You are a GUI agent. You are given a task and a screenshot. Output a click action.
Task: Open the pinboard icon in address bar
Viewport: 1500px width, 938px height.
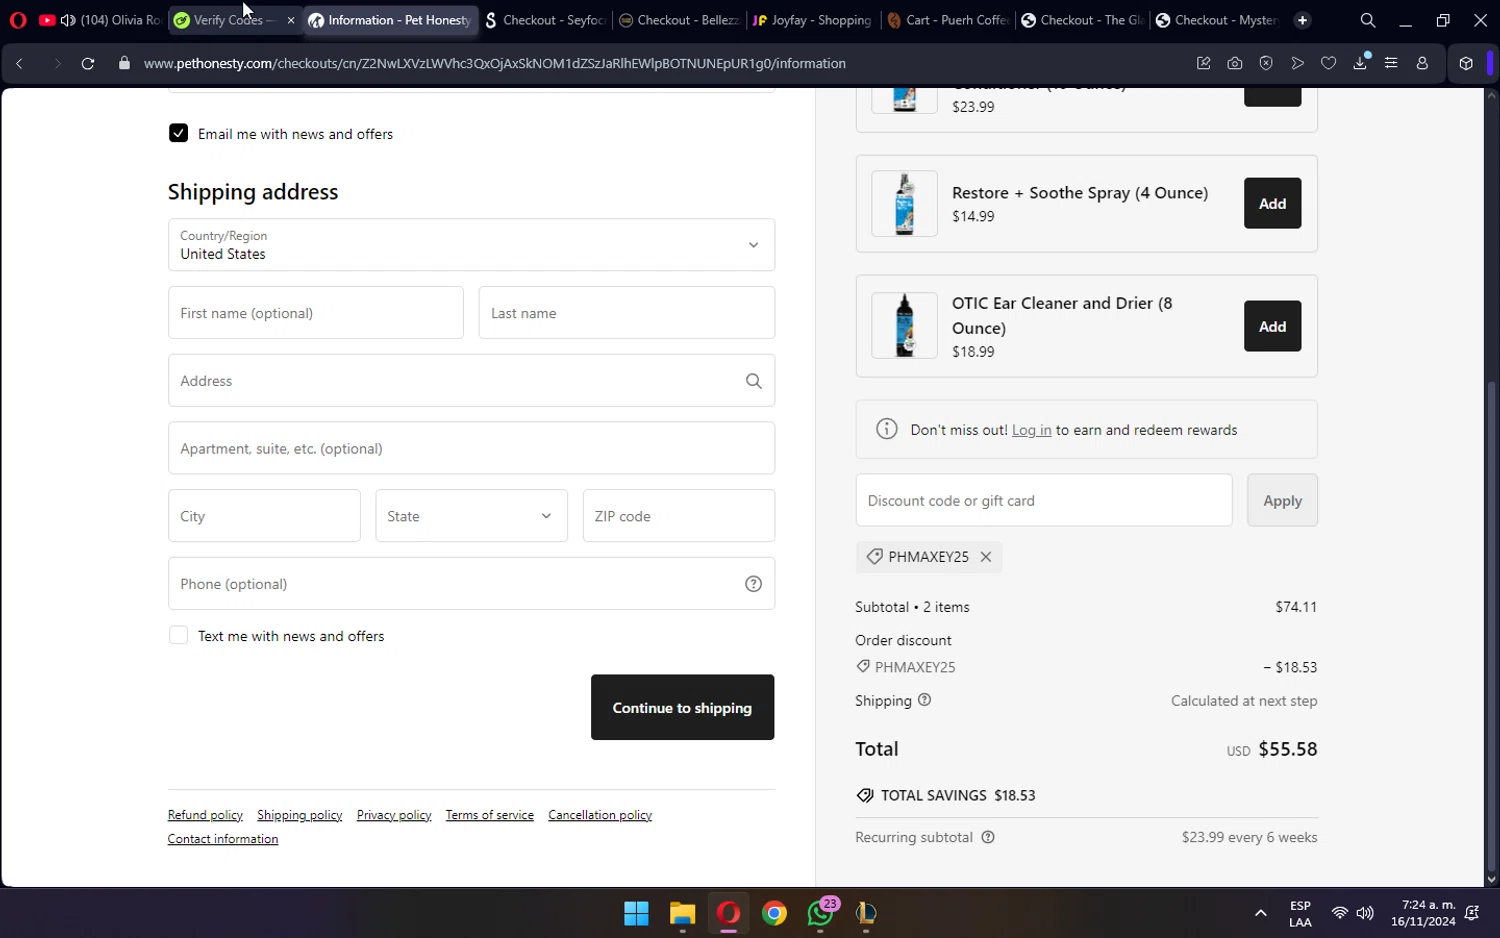1204,63
